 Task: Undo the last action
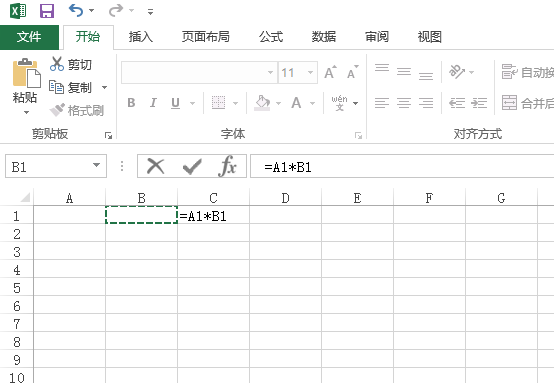[76, 11]
